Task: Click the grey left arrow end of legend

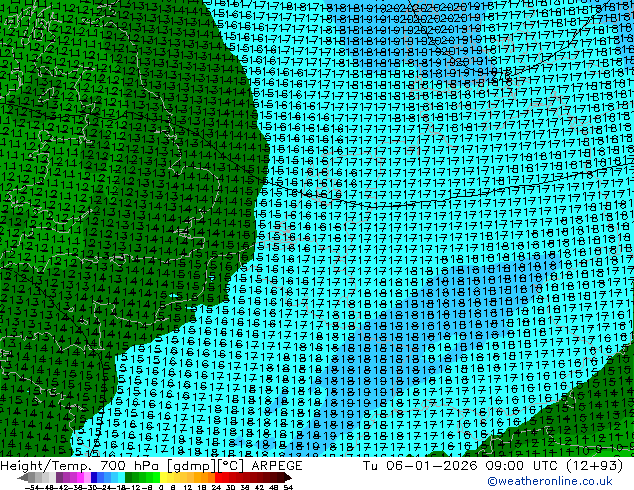Action: click(x=23, y=477)
